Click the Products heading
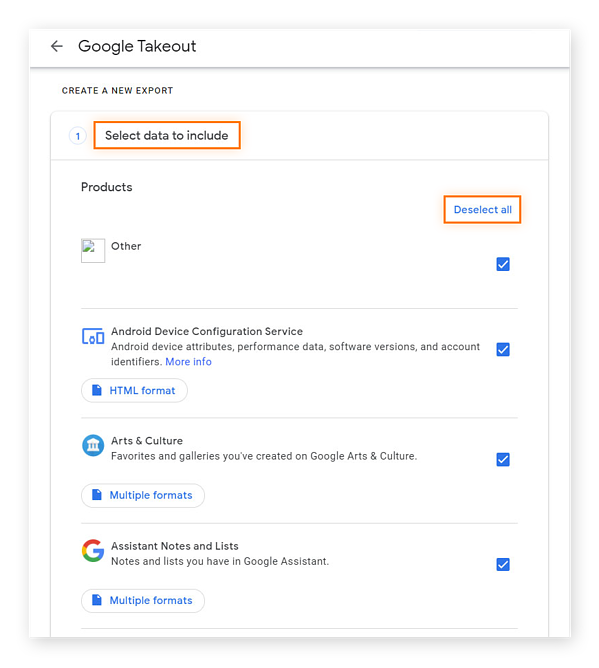Image resolution: width=599 pixels, height=668 pixels. (107, 187)
